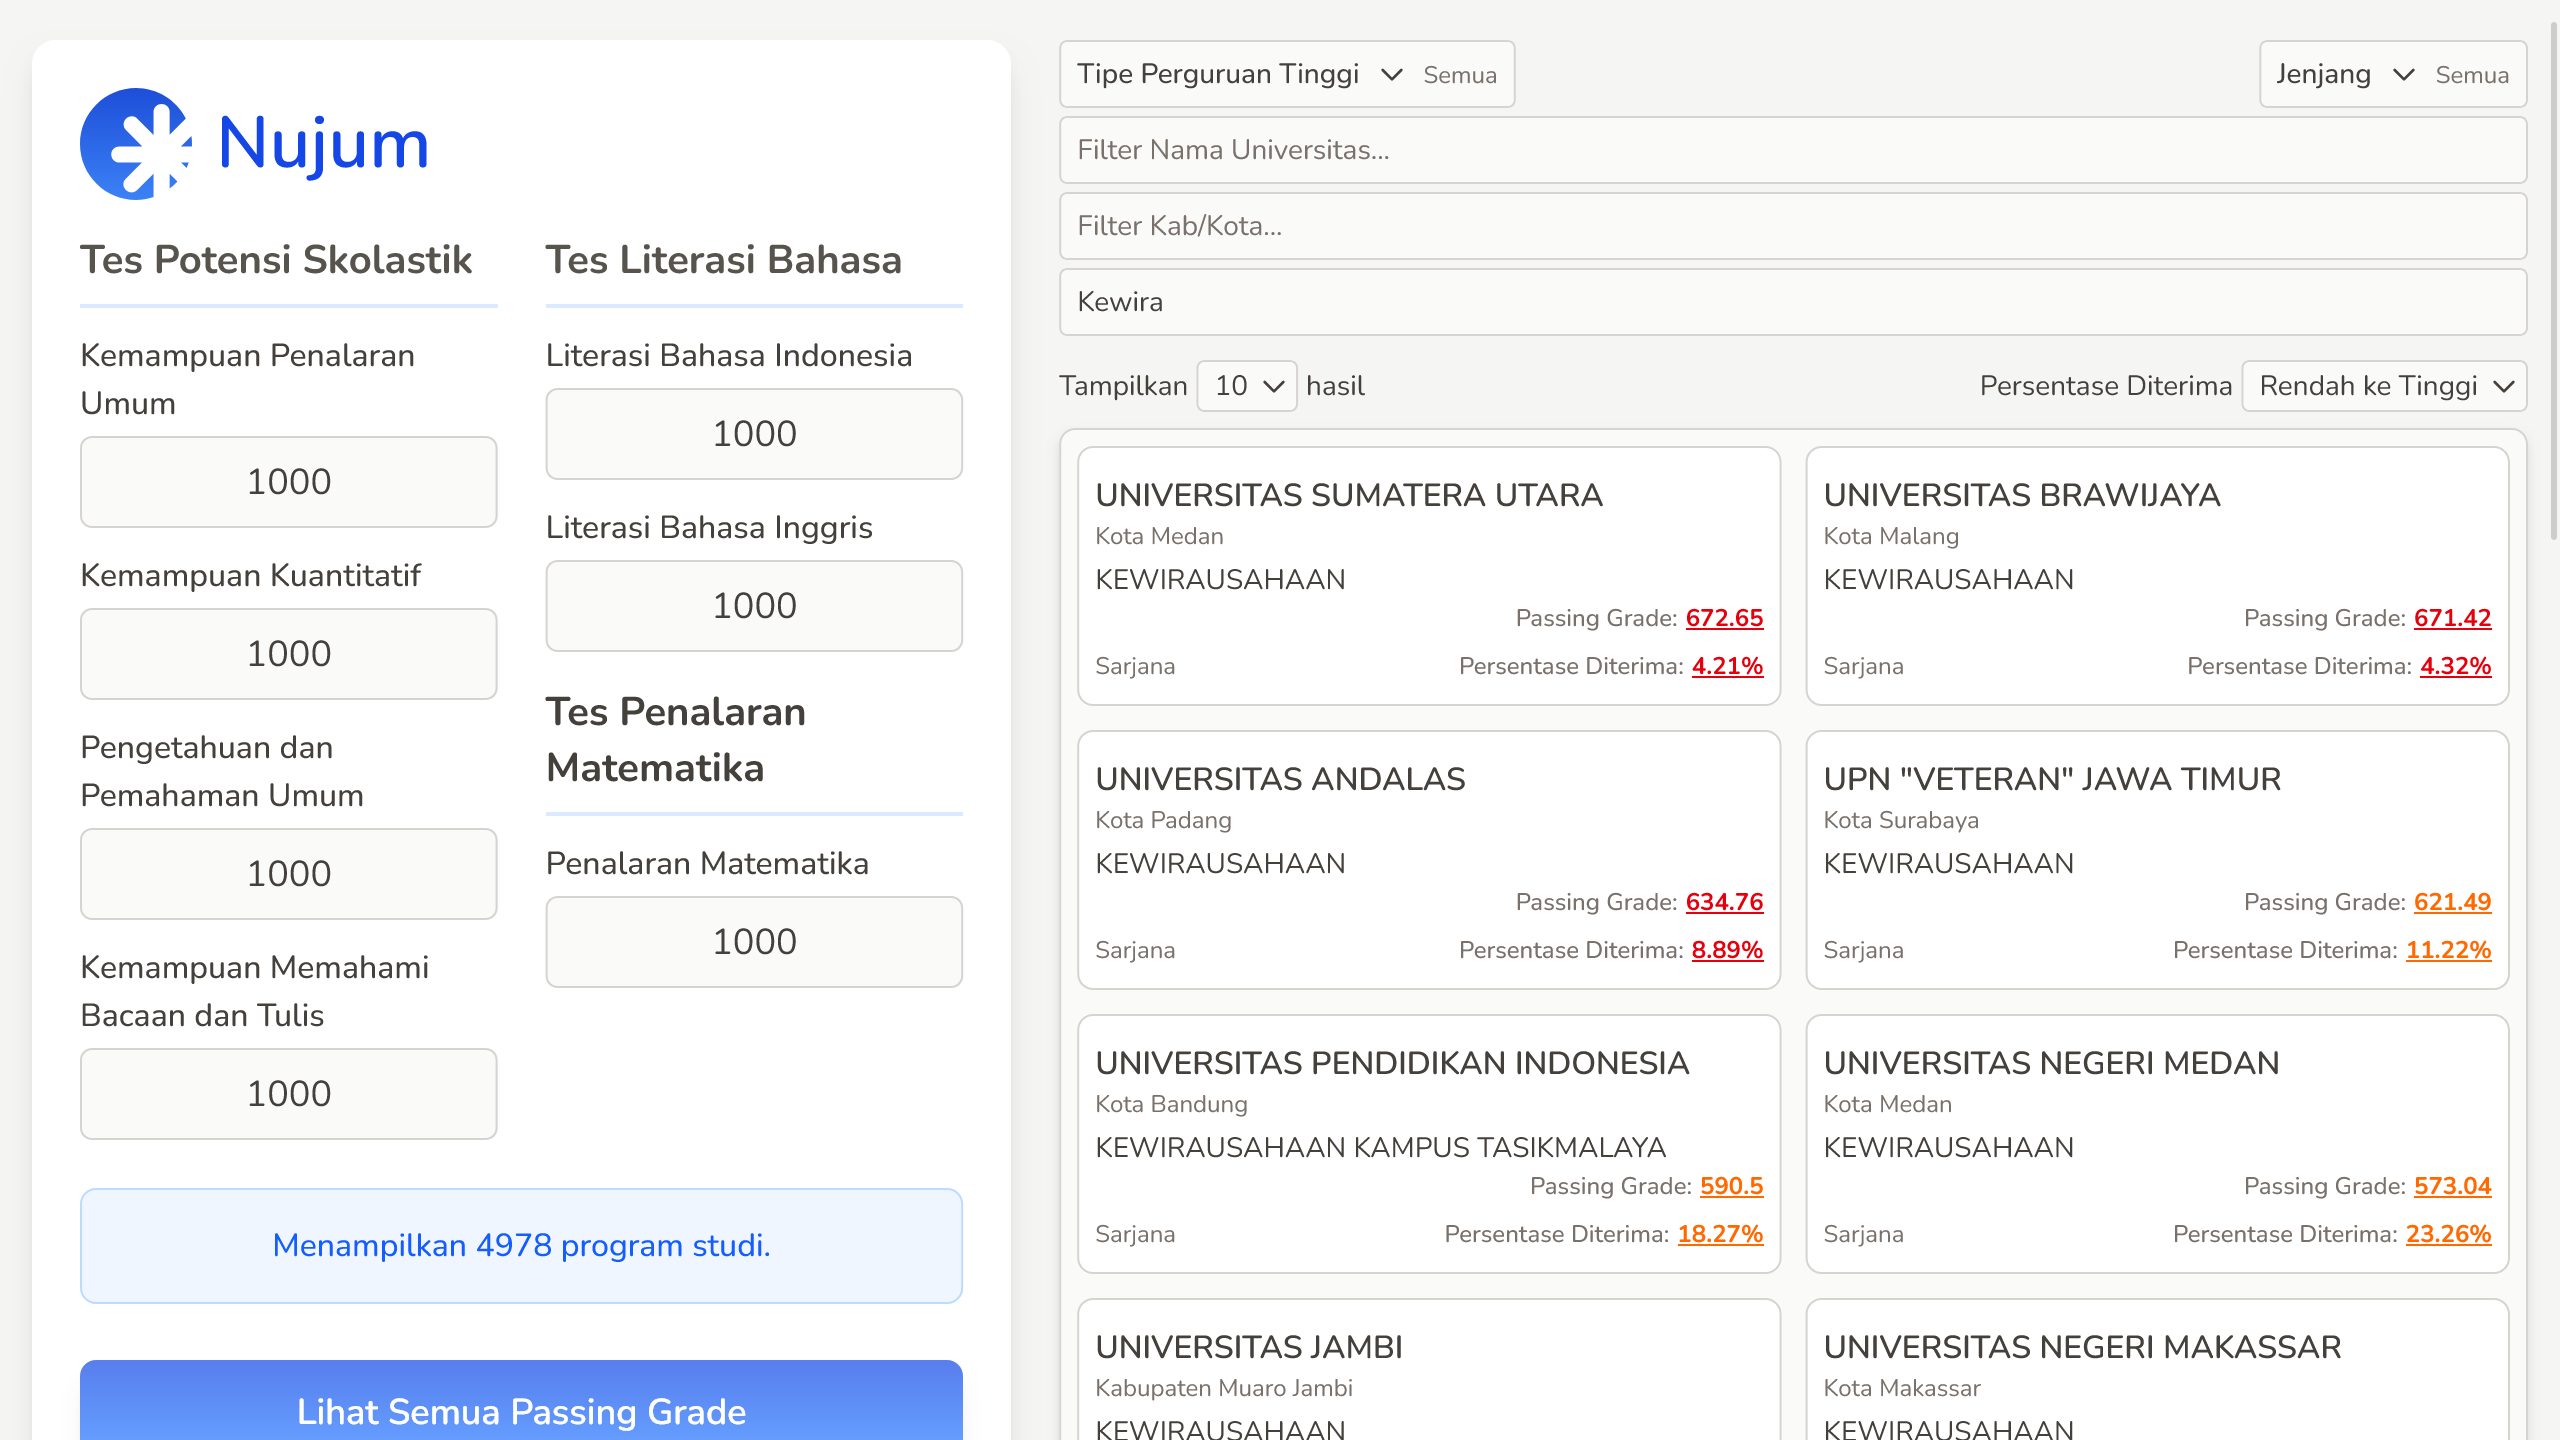Click acceptance percentage 23.26%
Image resolution: width=2560 pixels, height=1440 pixels.
[2448, 1234]
